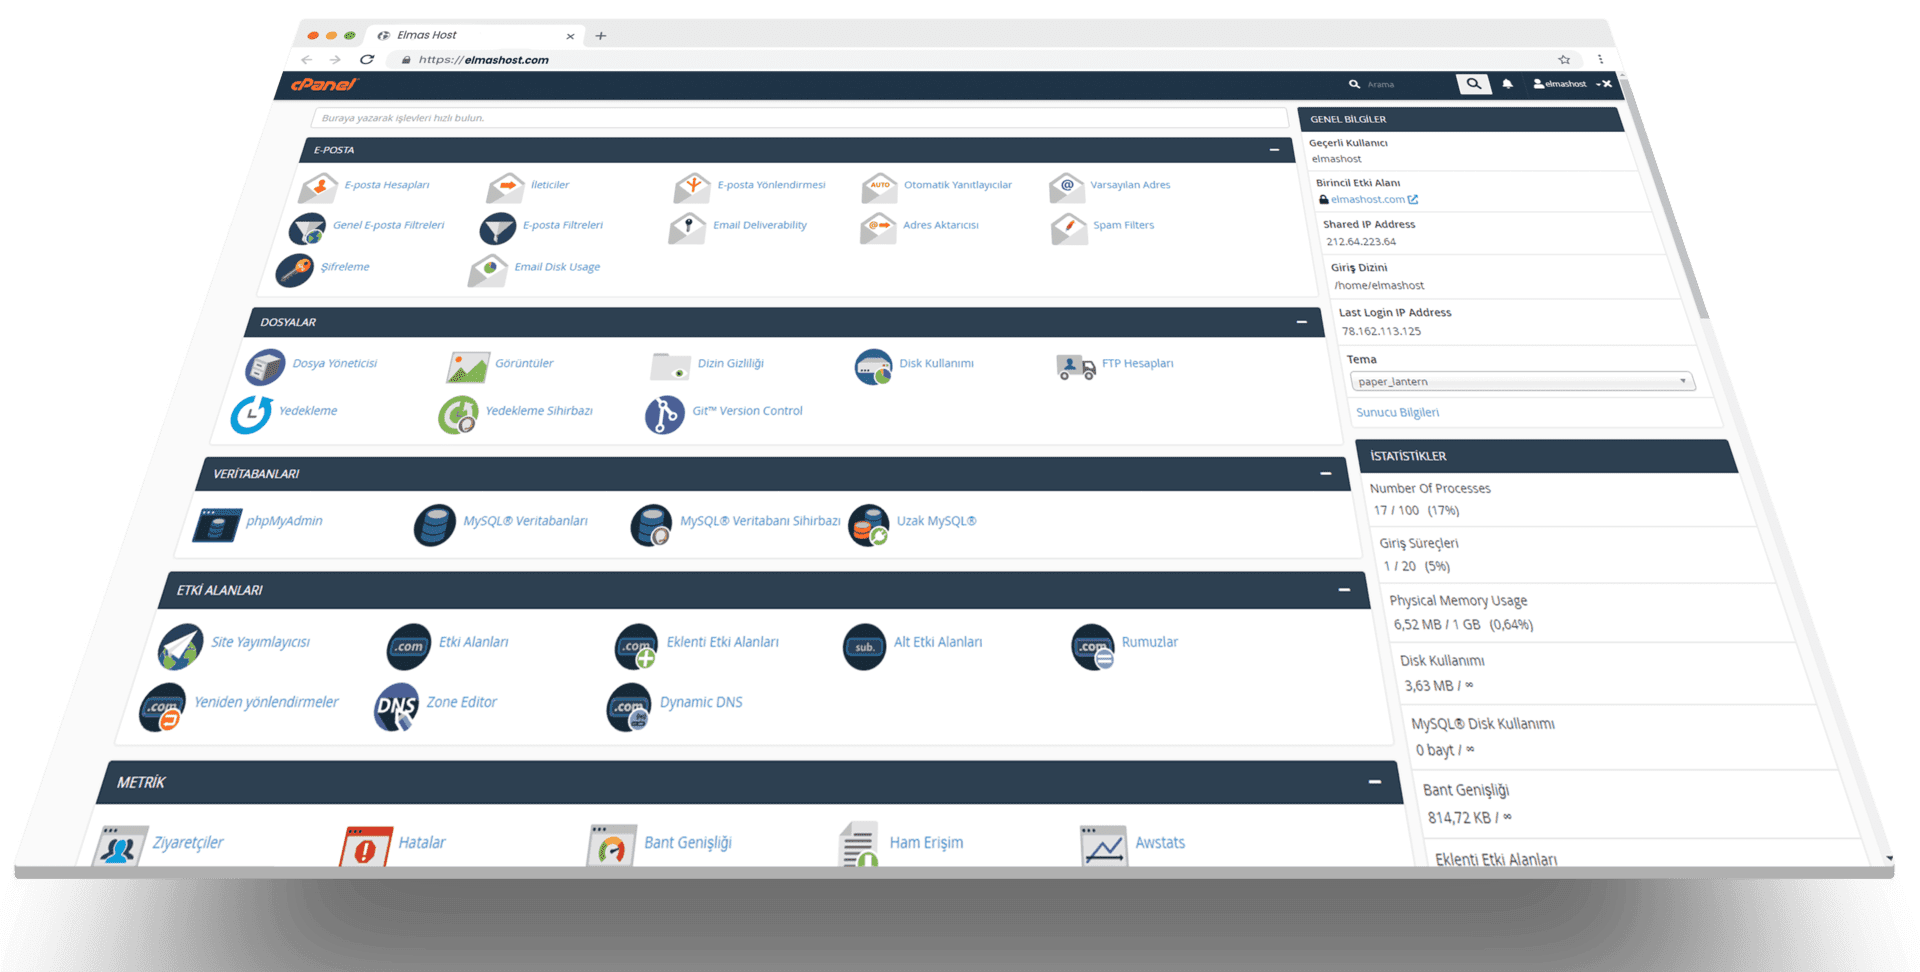Image resolution: width=1920 pixels, height=972 pixels.
Task: Collapse the DOSYALAR section
Action: coord(1301,322)
